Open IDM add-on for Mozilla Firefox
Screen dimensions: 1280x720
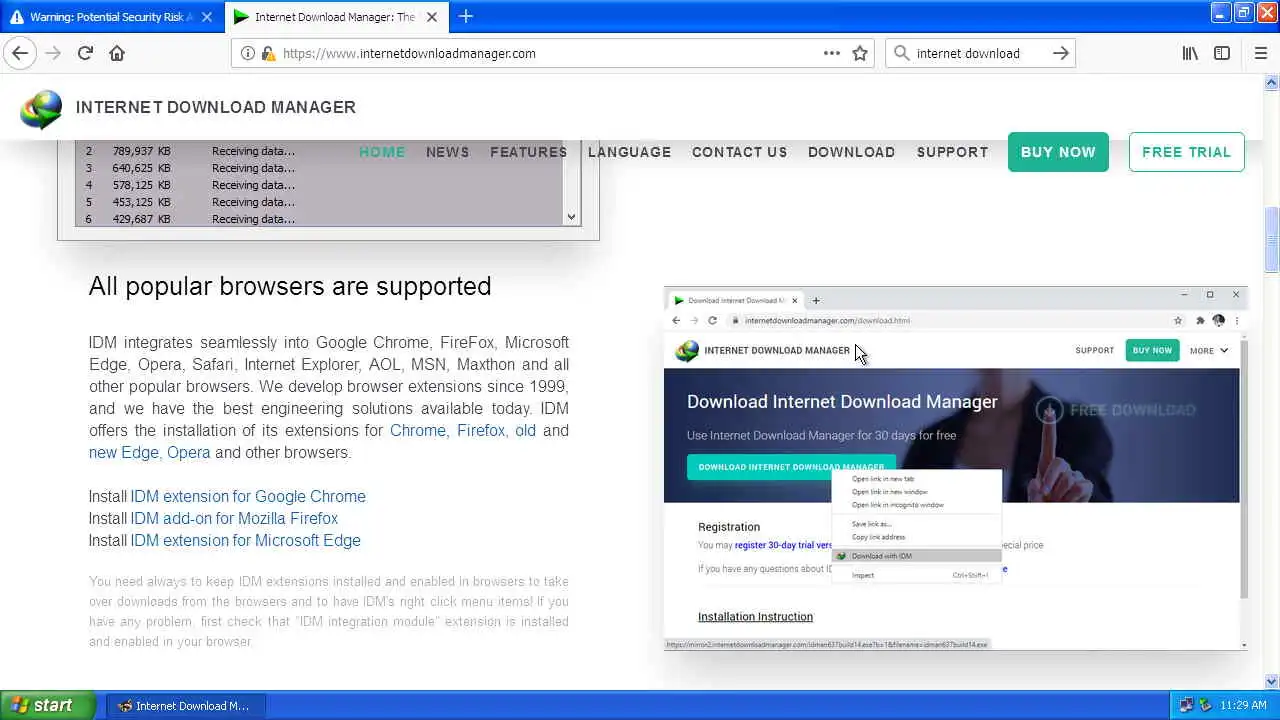[234, 518]
